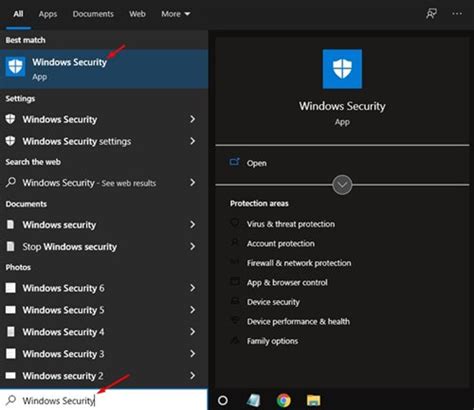Viewport: 474px width, 410px height.
Task: Click shield icon beside Windows Security settings
Action: coord(10,141)
